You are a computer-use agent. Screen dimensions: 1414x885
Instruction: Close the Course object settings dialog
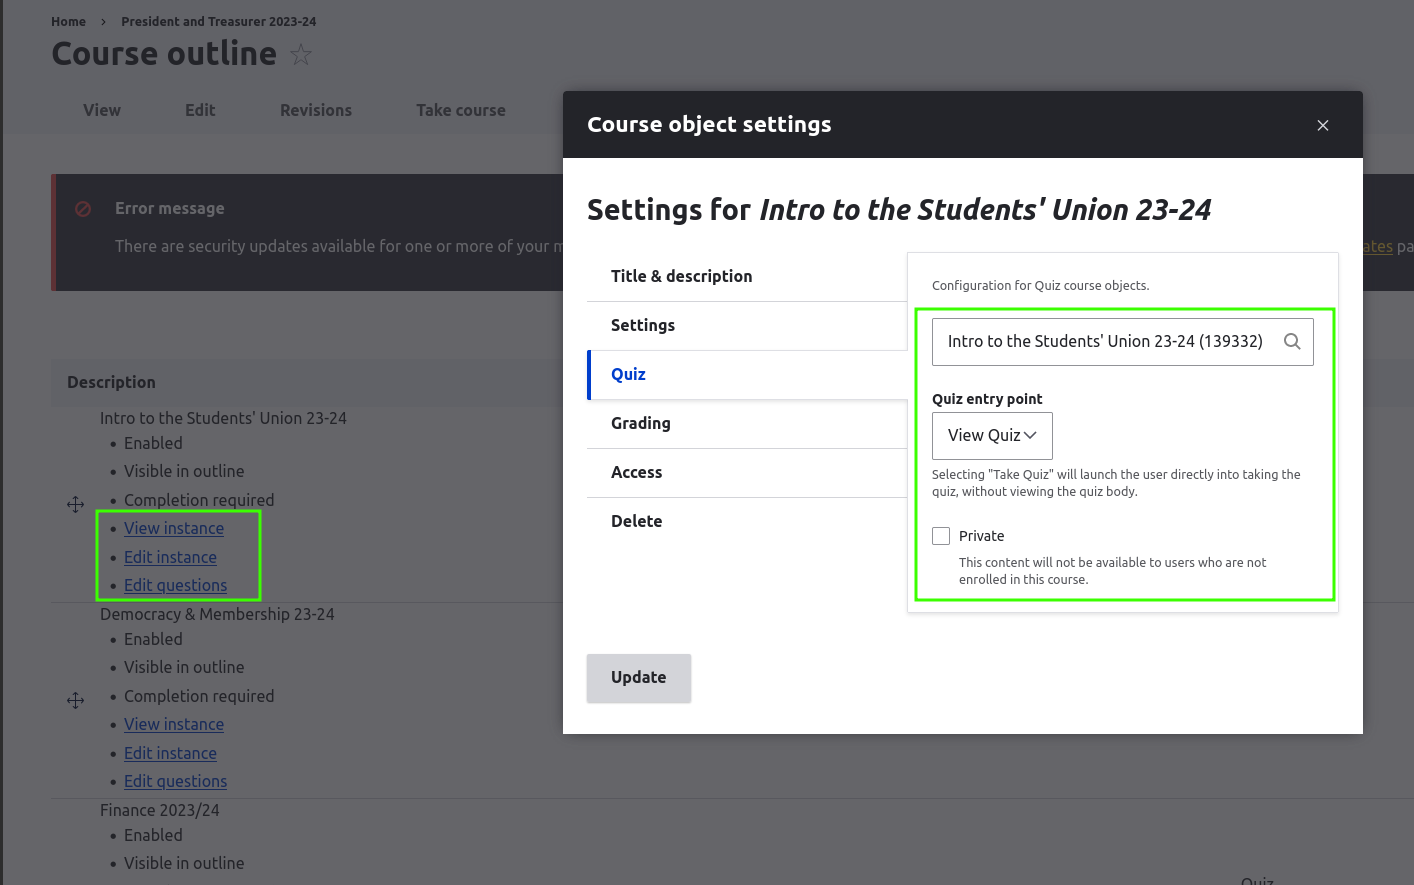pyautogui.click(x=1322, y=125)
